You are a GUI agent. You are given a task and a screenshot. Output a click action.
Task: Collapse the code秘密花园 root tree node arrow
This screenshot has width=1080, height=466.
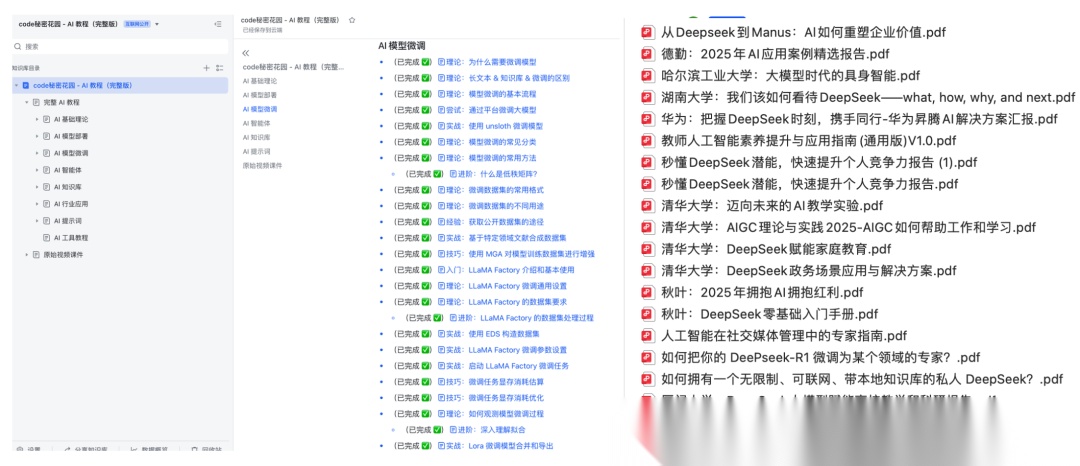[x=17, y=85]
